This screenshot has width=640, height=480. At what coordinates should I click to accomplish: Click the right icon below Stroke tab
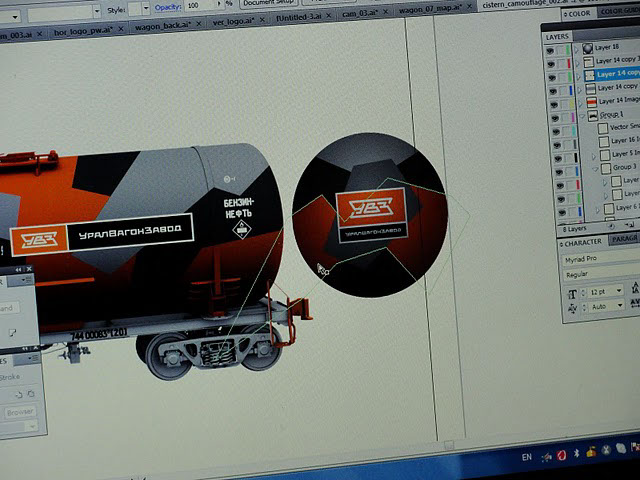31,394
